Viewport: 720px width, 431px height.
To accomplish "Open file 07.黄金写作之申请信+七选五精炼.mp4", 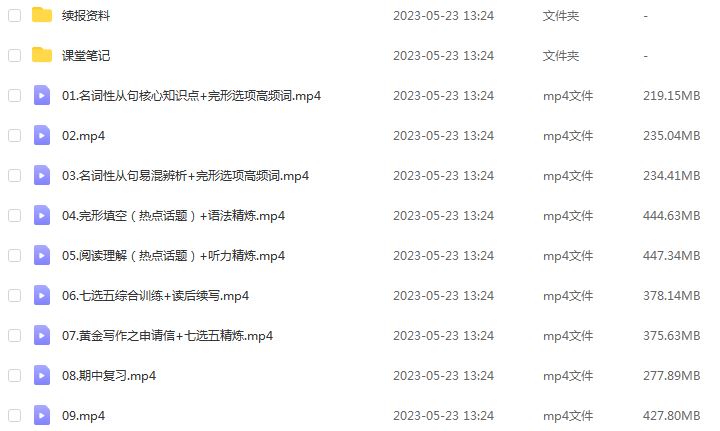I will [168, 336].
